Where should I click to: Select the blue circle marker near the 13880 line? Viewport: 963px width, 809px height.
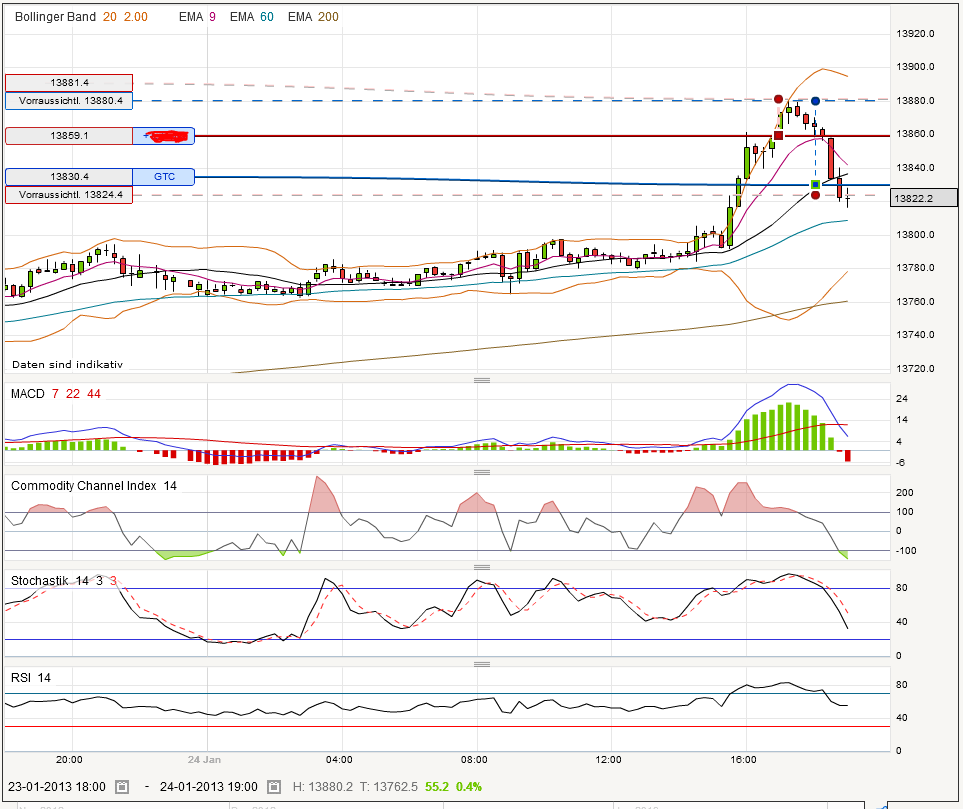pyautogui.click(x=815, y=101)
